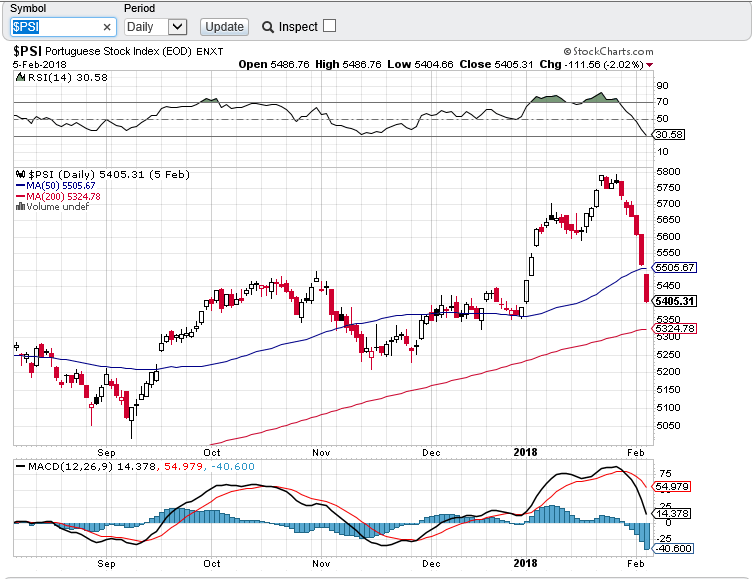Click the MACD signal tag 54.979
The height and width of the screenshot is (579, 752).
(671, 486)
